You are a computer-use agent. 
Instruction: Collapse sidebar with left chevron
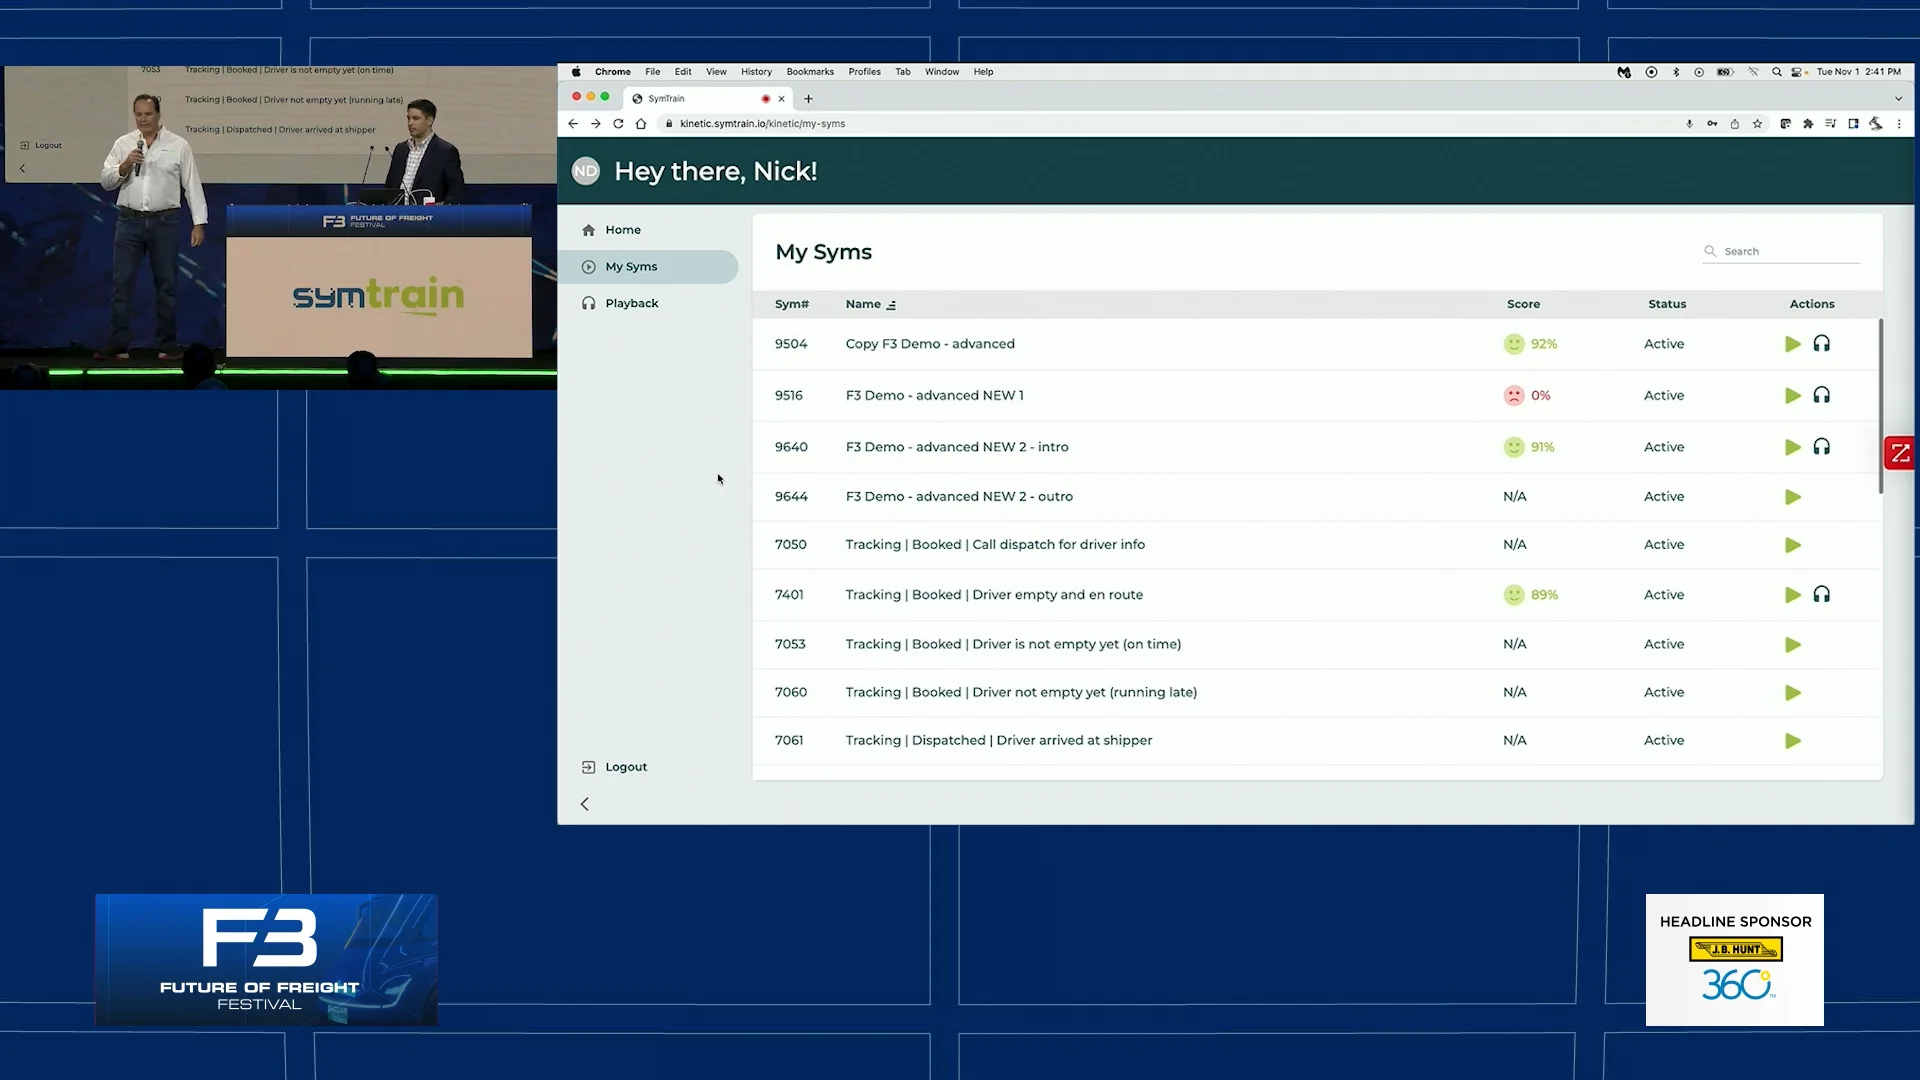(585, 804)
